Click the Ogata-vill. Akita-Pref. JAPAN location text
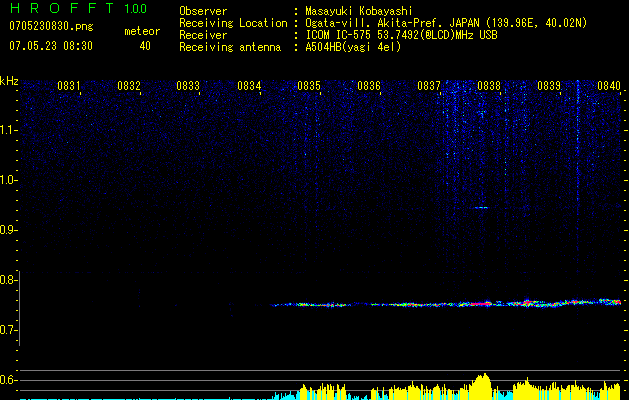The image size is (629, 400). click(x=446, y=23)
